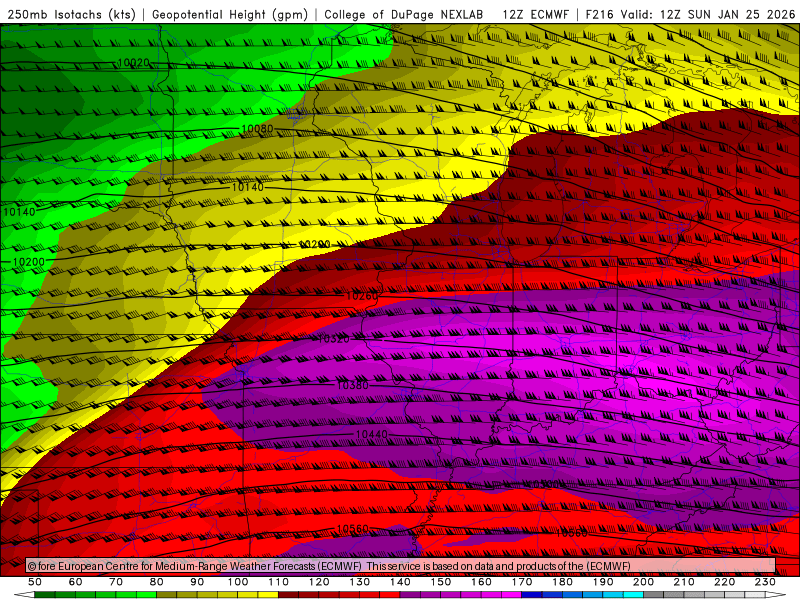The height and width of the screenshot is (600, 800).
Task: Click the 10260 height contour label
Action: [362, 296]
